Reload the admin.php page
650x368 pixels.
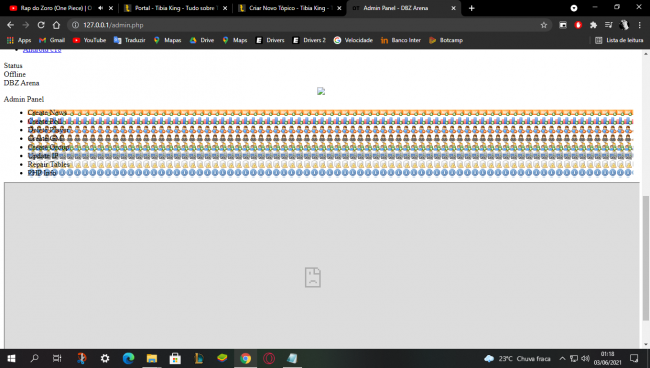pyautogui.click(x=41, y=25)
